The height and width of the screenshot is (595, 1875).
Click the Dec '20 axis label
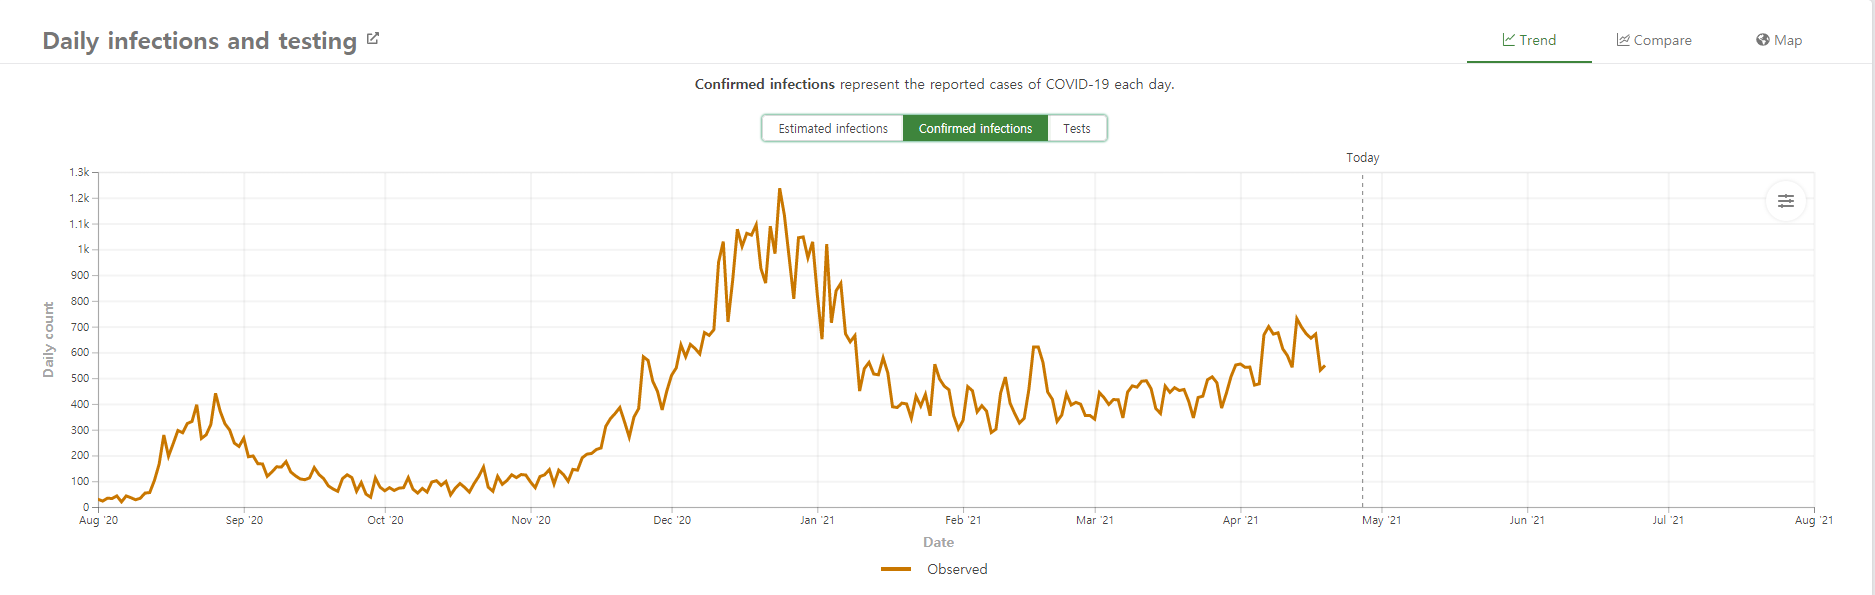tap(672, 520)
